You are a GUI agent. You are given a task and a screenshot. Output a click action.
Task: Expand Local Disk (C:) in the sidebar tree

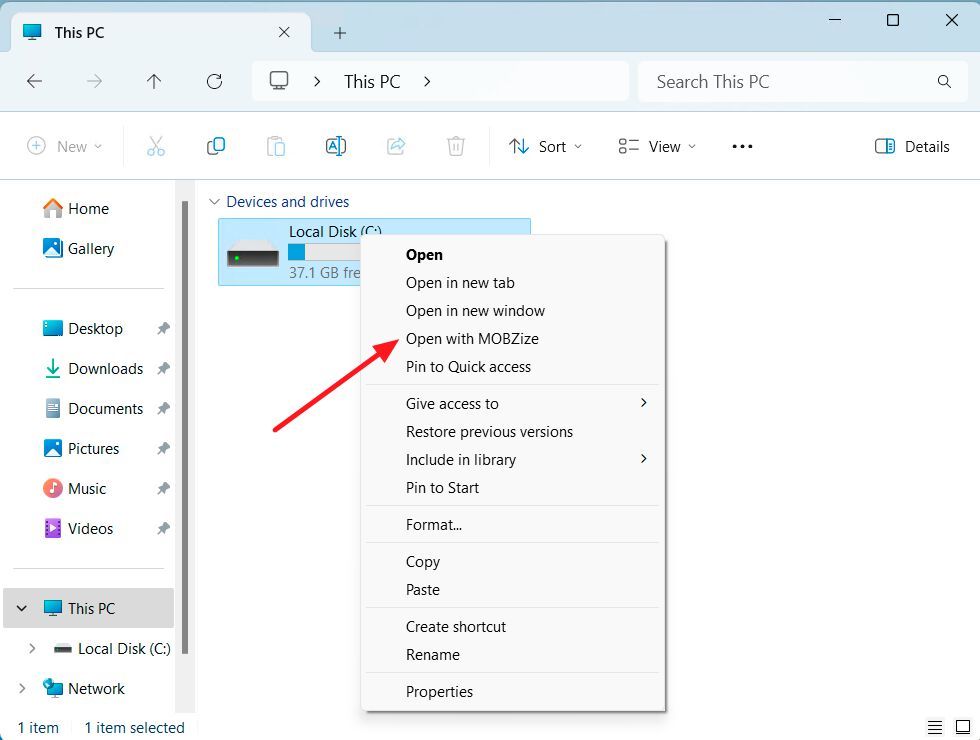(x=33, y=648)
